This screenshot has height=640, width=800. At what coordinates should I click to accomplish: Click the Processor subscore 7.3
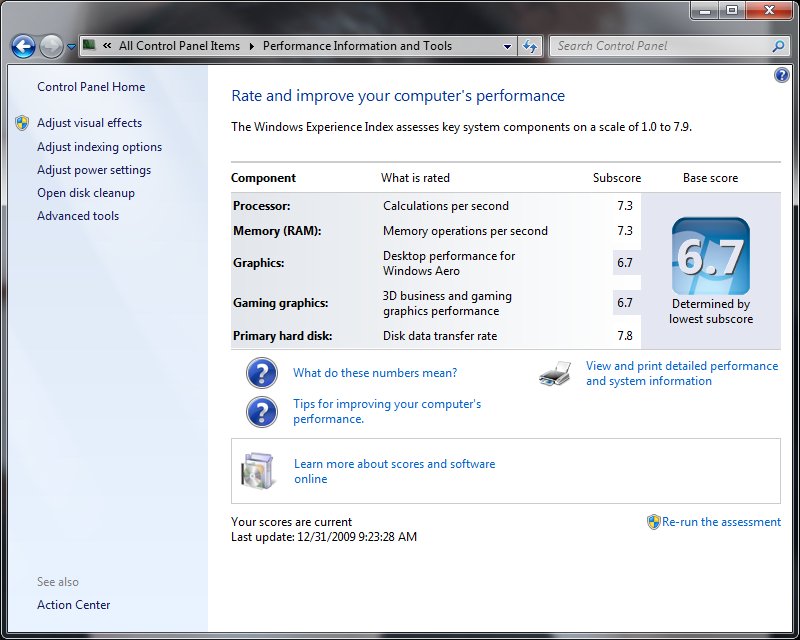click(625, 206)
